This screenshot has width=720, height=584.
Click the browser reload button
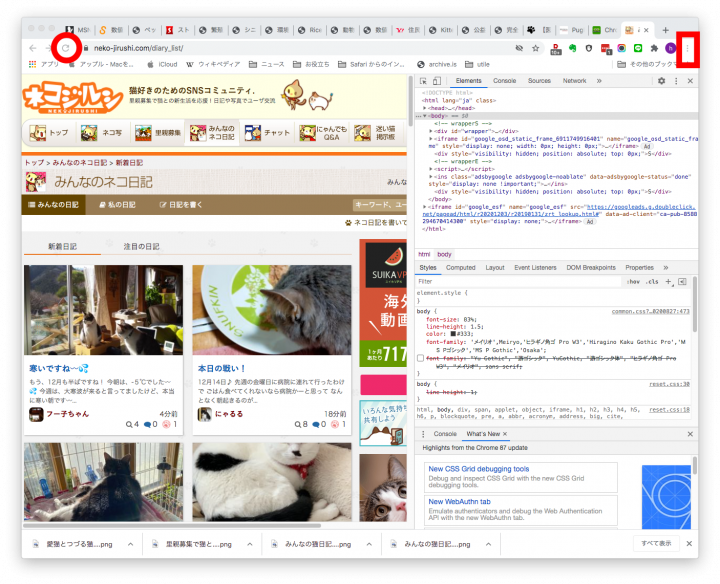[x=66, y=48]
